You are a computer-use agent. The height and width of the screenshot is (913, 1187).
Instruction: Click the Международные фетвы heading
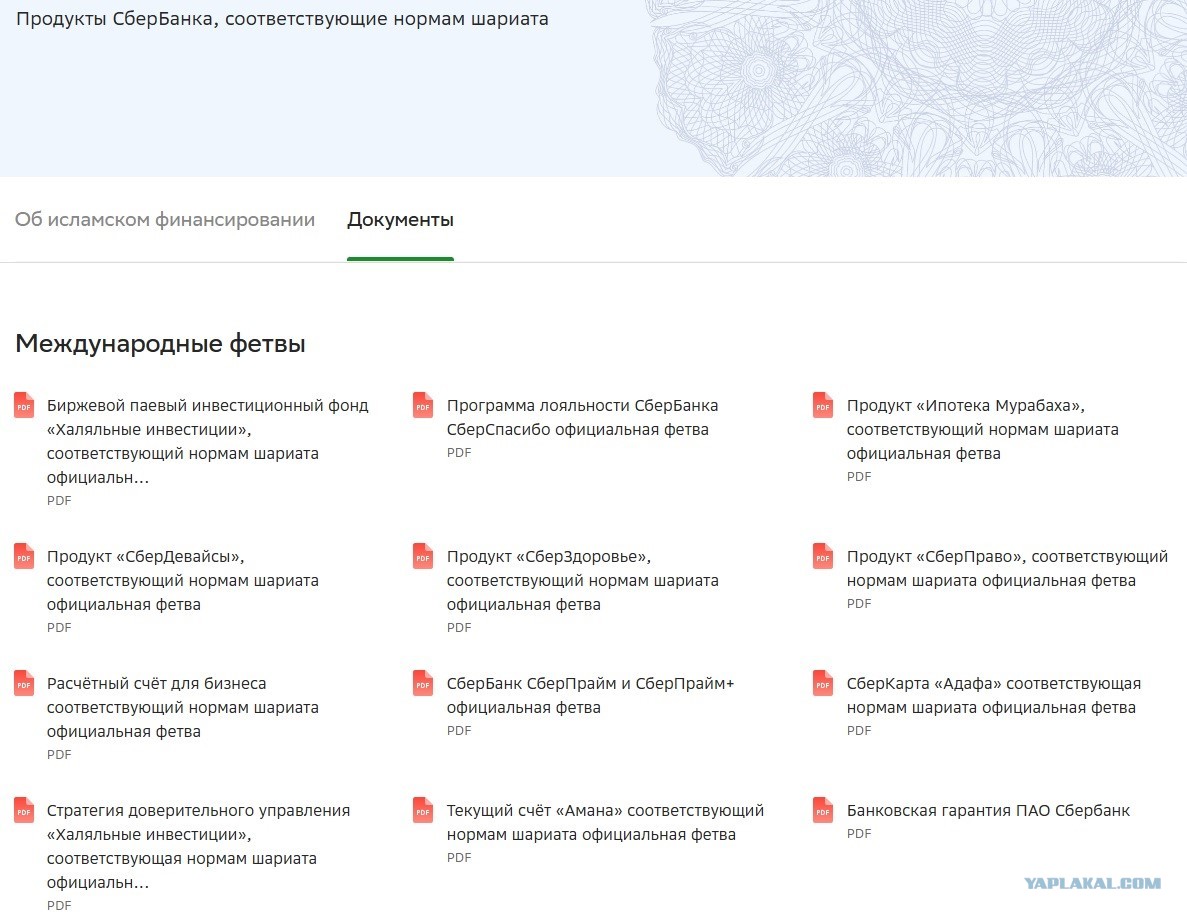point(160,343)
